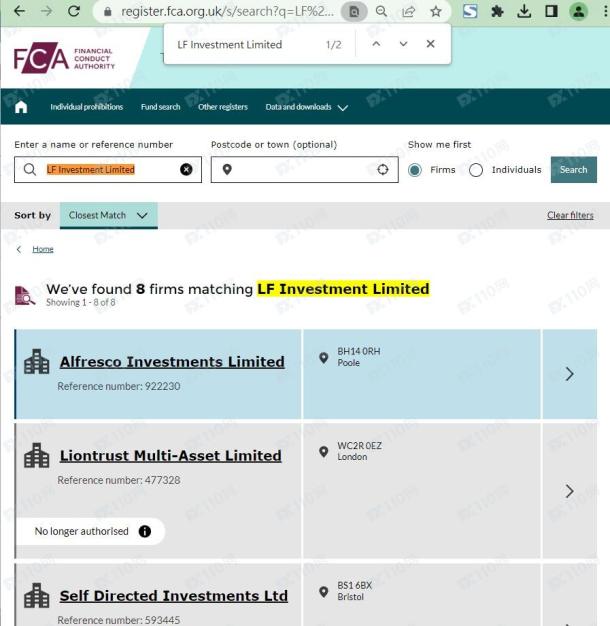Click the Home breadcrumb link
This screenshot has height=626, width=610.
tap(43, 249)
